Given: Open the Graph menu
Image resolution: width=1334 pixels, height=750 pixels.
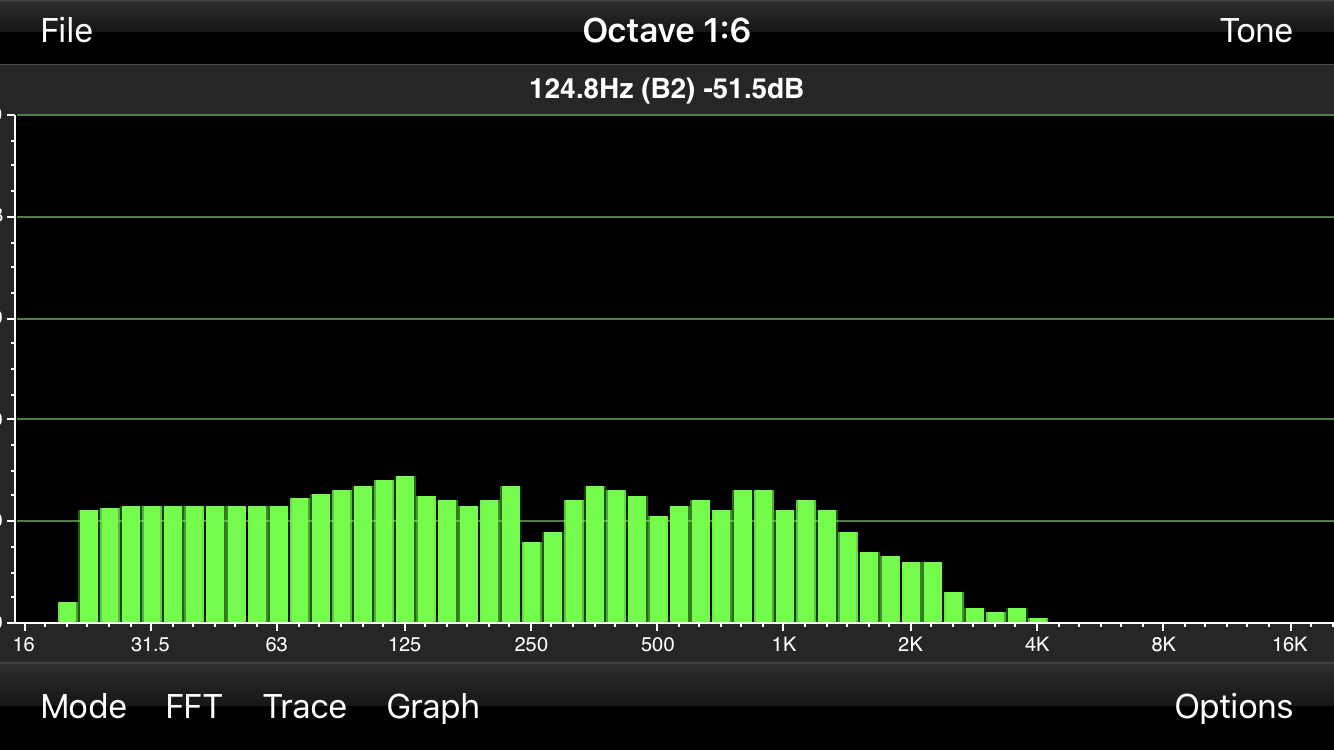Looking at the screenshot, I should 432,707.
